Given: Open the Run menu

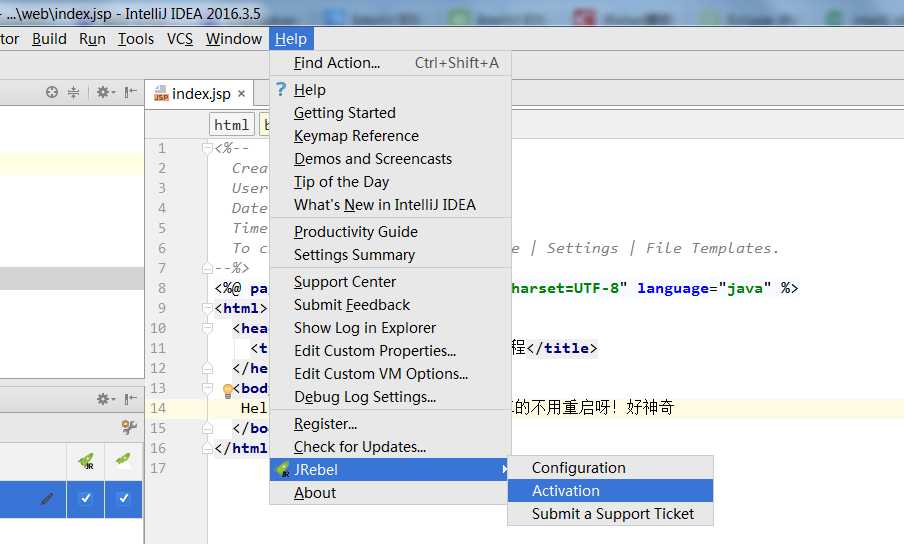Looking at the screenshot, I should 92,39.
